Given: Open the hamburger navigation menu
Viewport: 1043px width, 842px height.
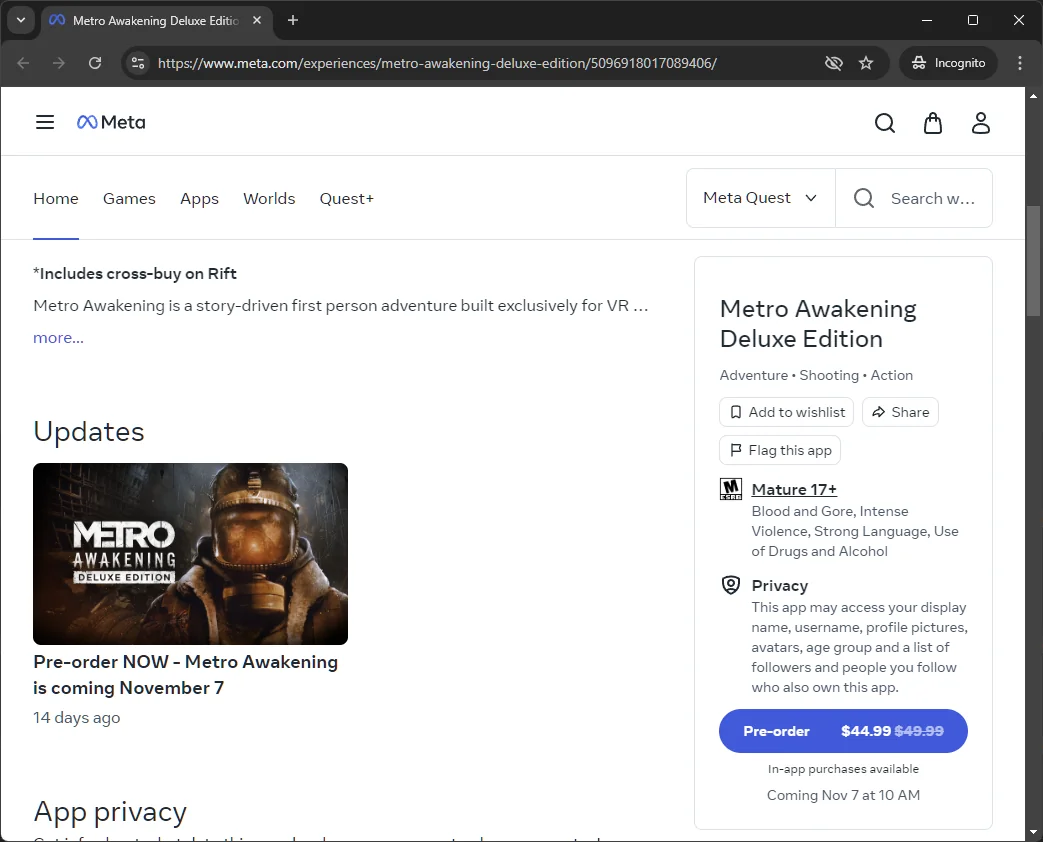Looking at the screenshot, I should coord(45,122).
